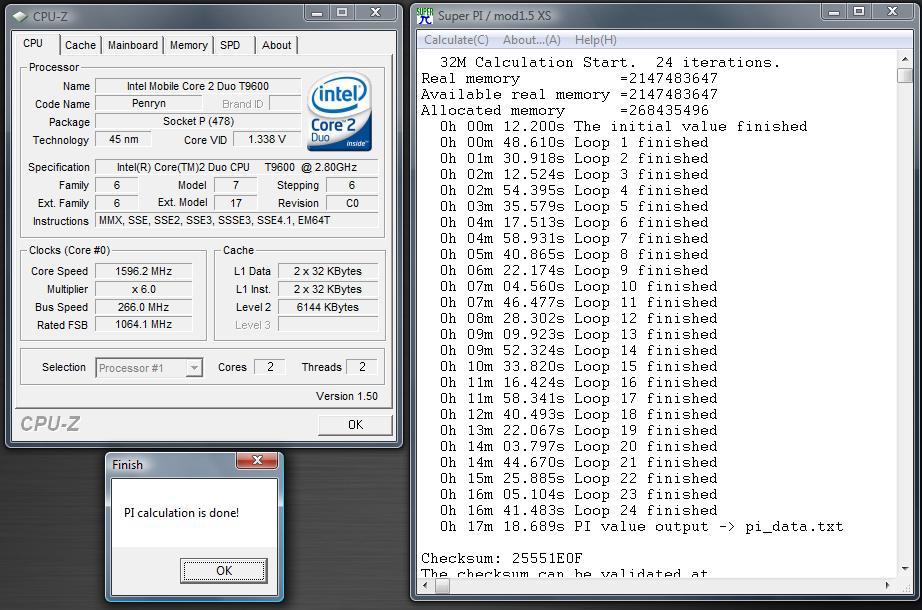Screen dimensions: 922x610
Task: Click the Code Name value Penryn
Action: [149, 104]
